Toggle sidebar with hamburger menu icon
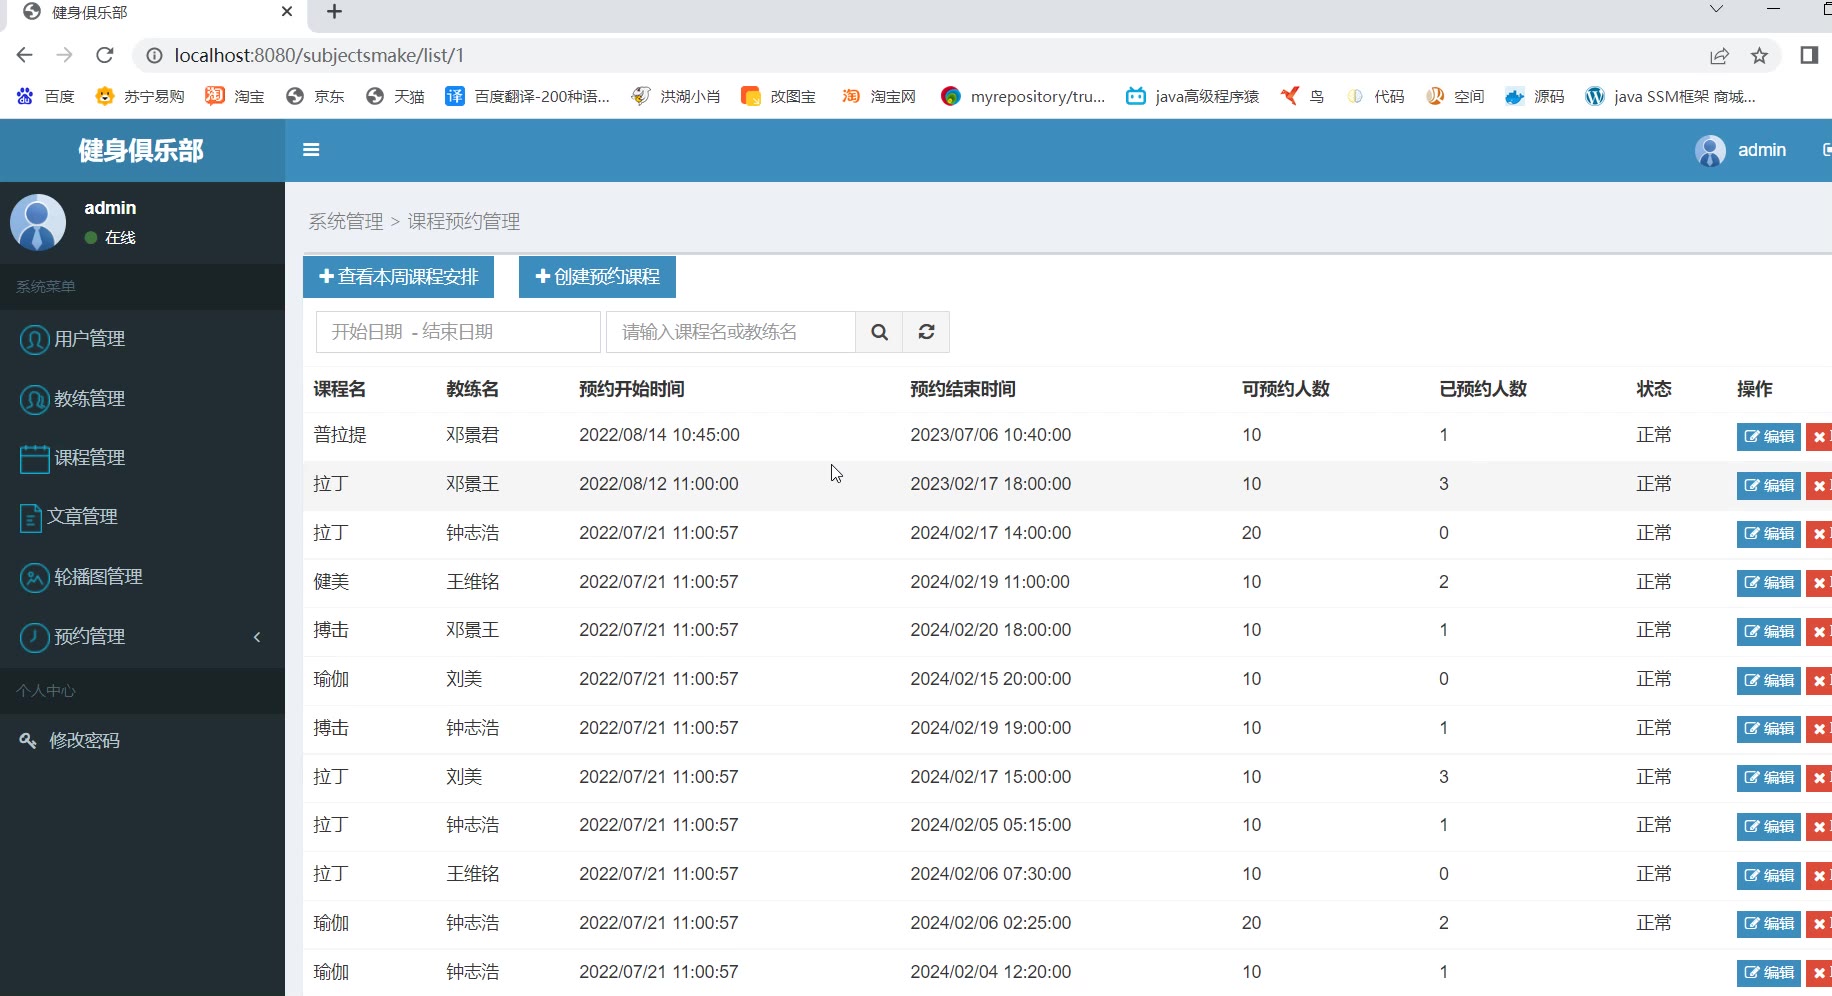The image size is (1832, 996). pyautogui.click(x=311, y=150)
